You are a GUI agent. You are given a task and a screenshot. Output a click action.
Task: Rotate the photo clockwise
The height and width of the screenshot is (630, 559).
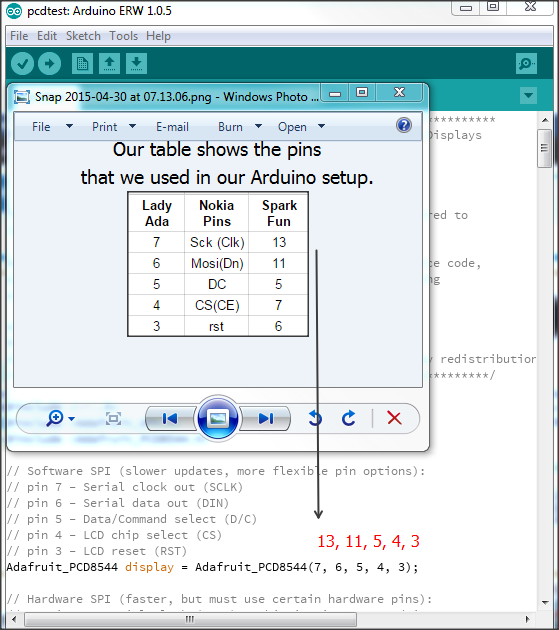(348, 418)
